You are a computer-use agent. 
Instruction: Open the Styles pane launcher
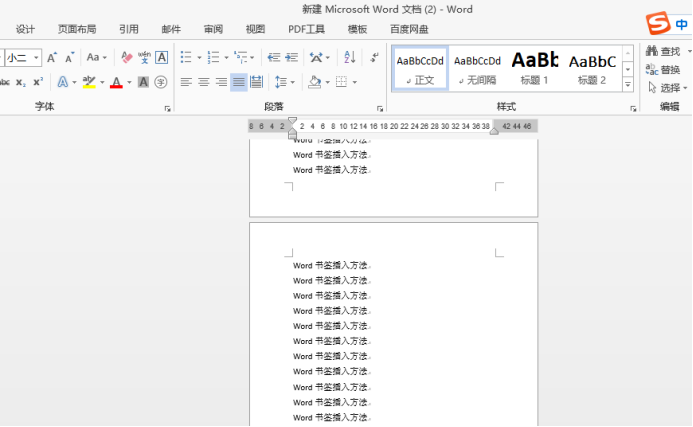point(633,109)
